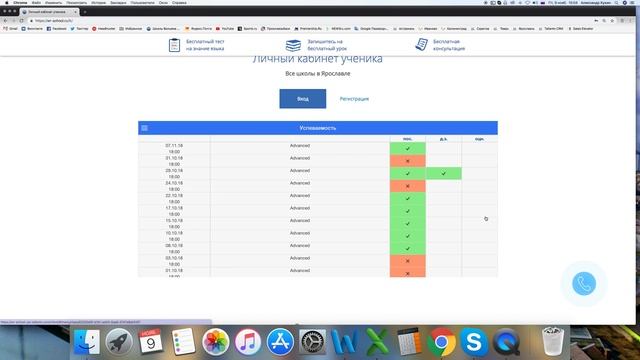Select the Личный кабинет ученика browser tab
This screenshot has width=640, height=360.
tap(49, 12)
